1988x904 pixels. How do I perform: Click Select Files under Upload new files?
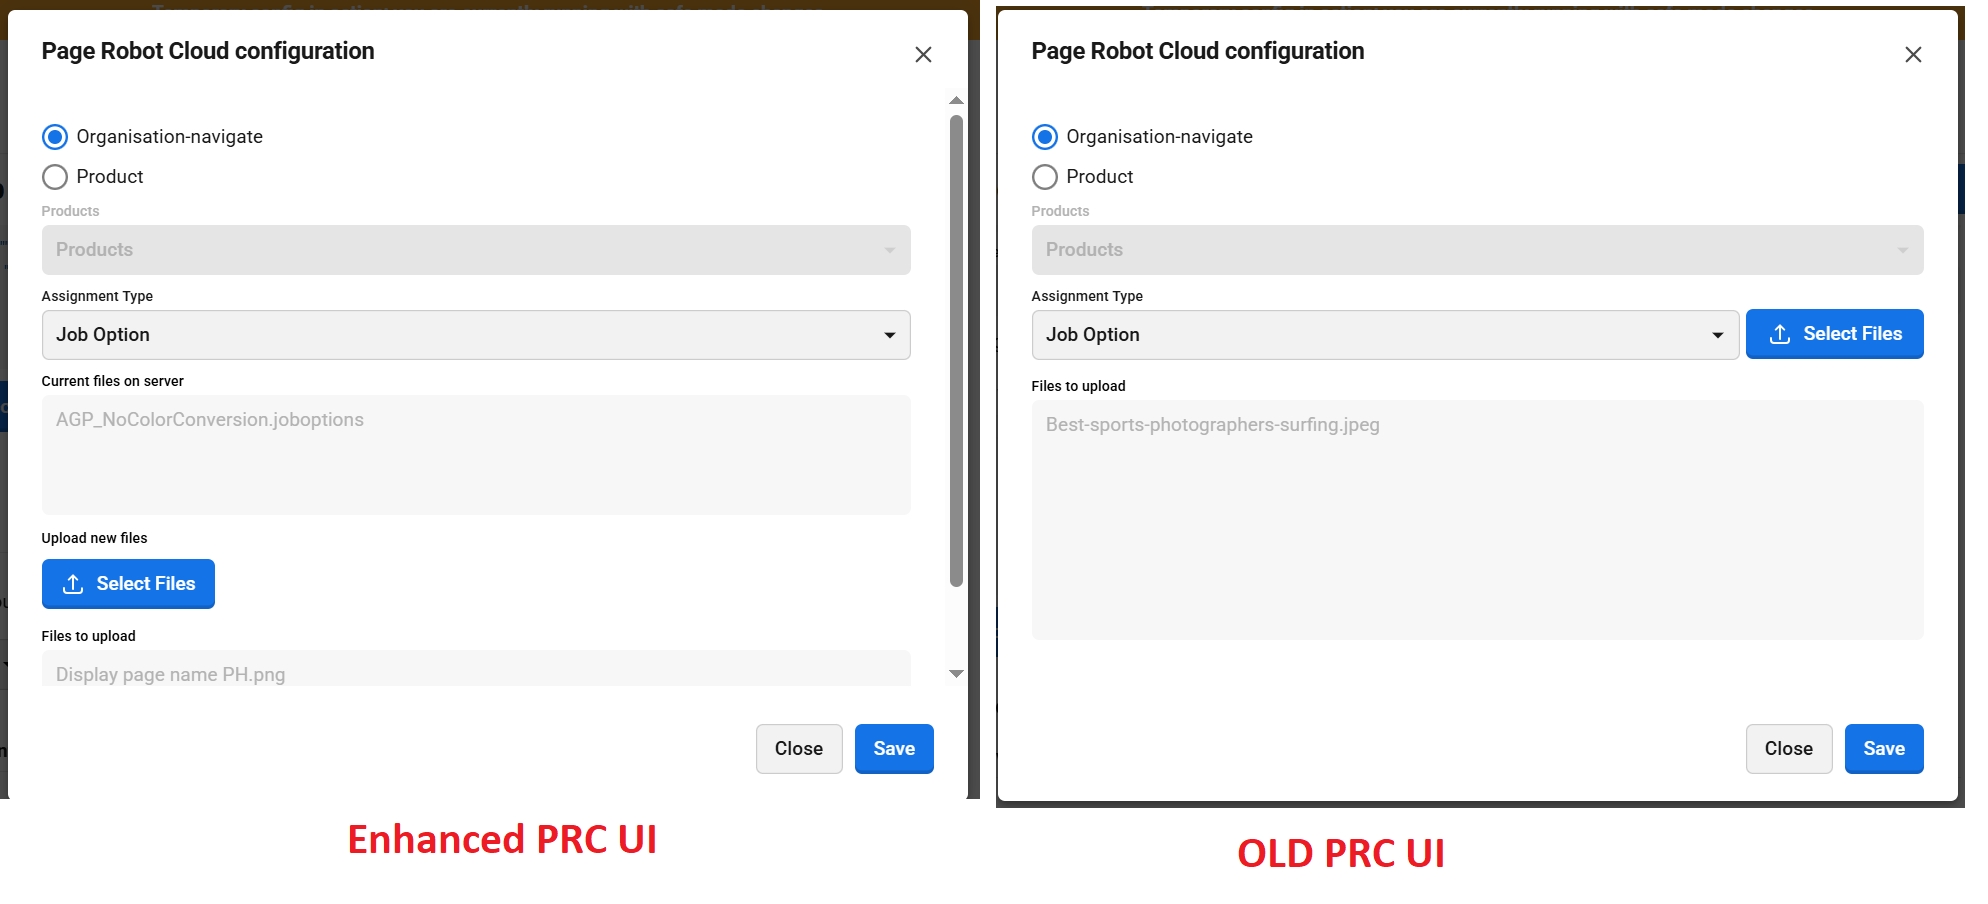click(128, 584)
